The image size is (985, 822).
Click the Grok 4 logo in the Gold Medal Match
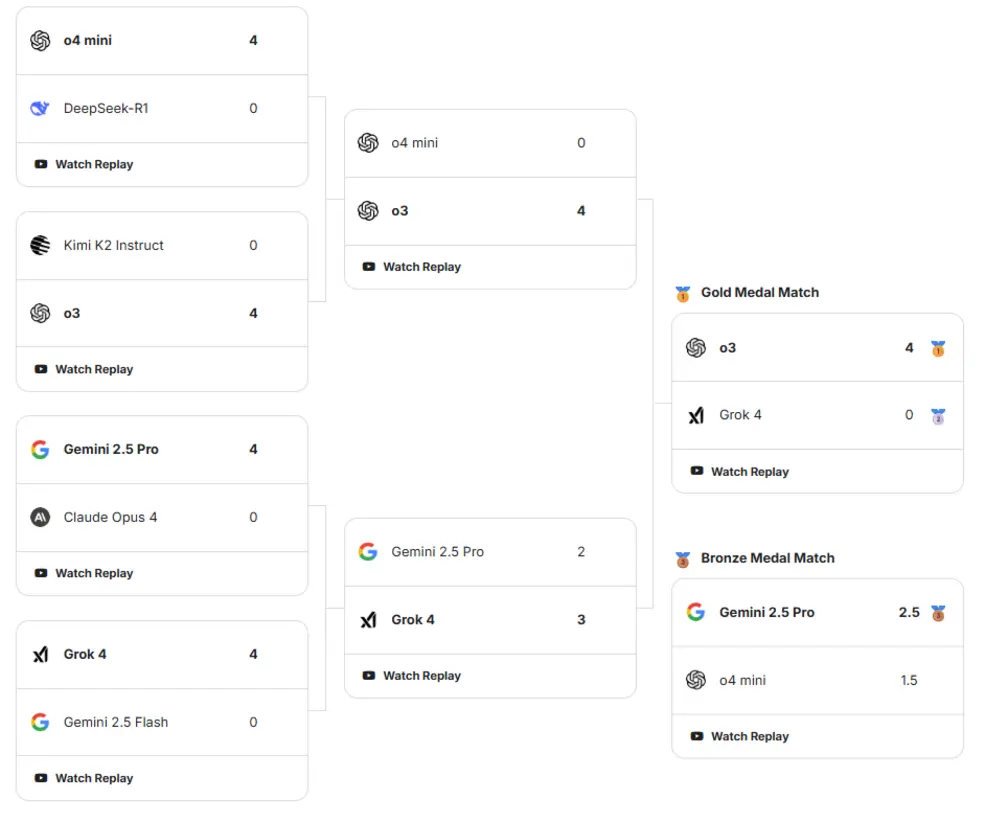coord(696,415)
